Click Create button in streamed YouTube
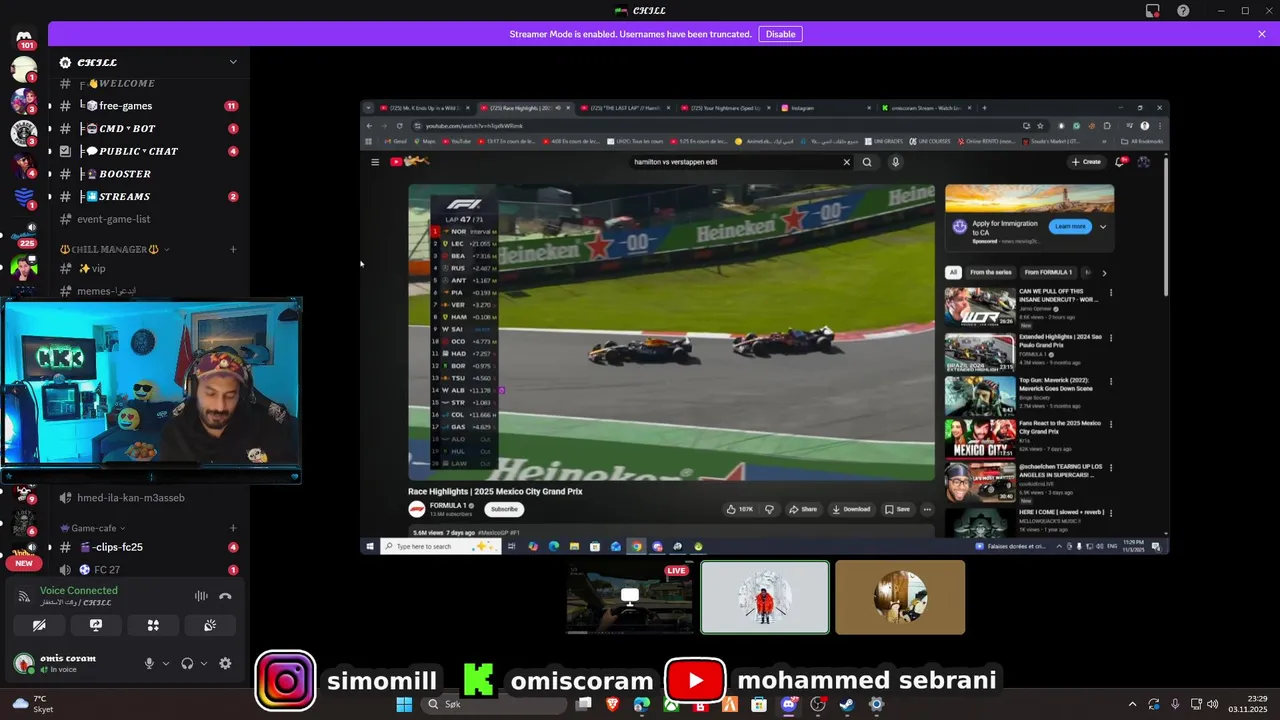The image size is (1280, 720). click(x=1085, y=162)
